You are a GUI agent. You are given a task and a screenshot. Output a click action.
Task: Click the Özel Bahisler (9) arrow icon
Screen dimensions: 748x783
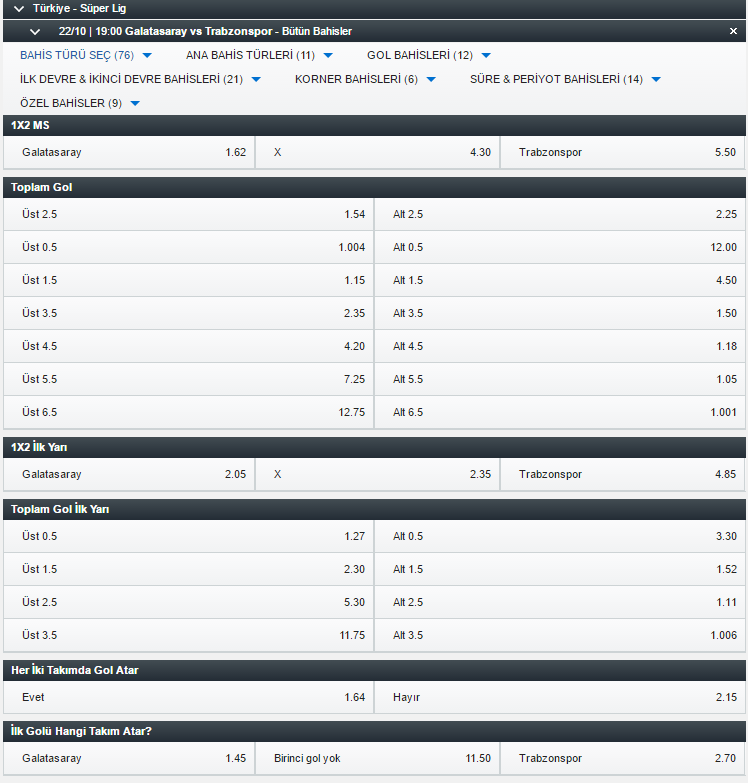(135, 103)
